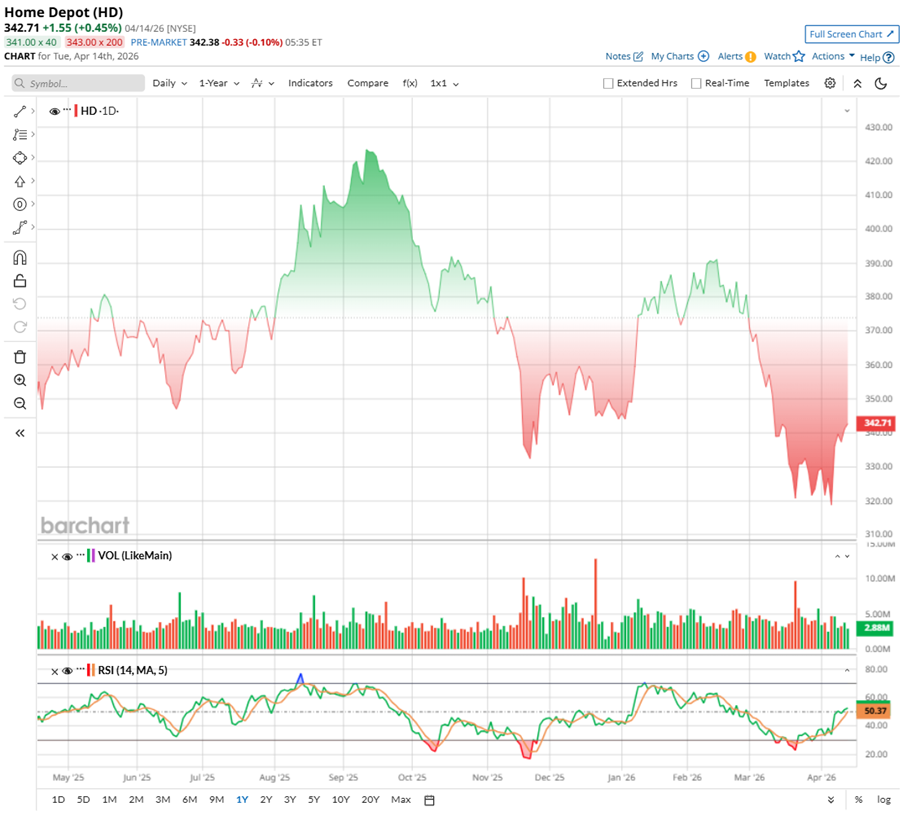Select the 3M range tab
Viewport: 903px width, 815px height.
tap(163, 799)
